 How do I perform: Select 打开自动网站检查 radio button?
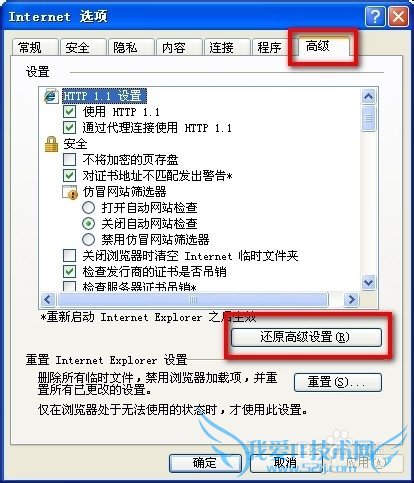pos(88,208)
